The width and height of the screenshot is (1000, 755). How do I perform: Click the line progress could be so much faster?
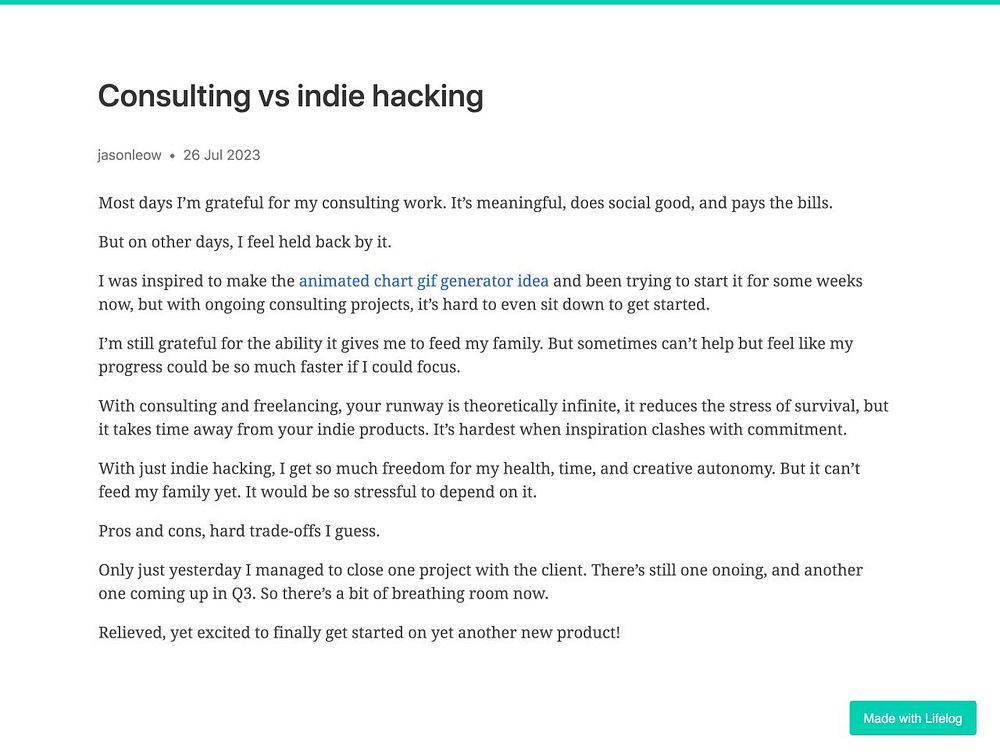[x=279, y=367]
